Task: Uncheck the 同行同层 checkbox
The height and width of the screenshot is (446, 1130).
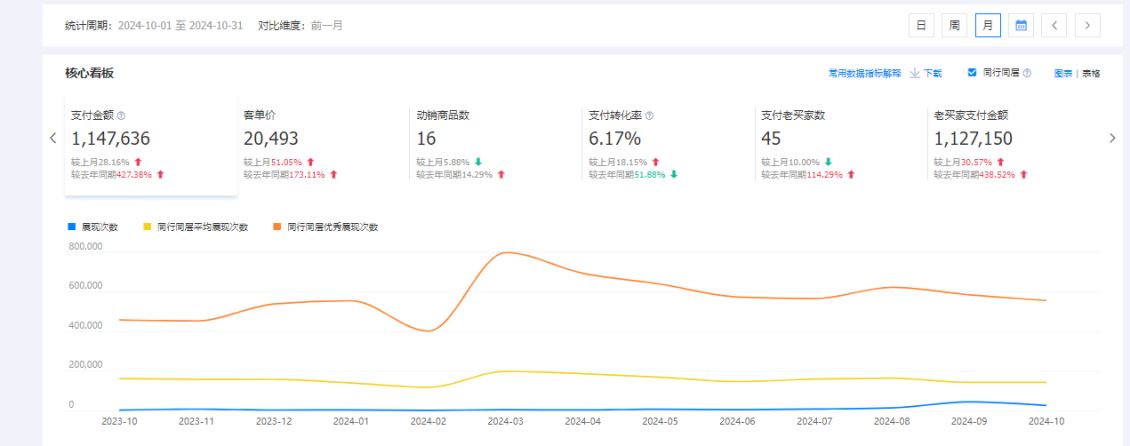Action: coord(972,73)
